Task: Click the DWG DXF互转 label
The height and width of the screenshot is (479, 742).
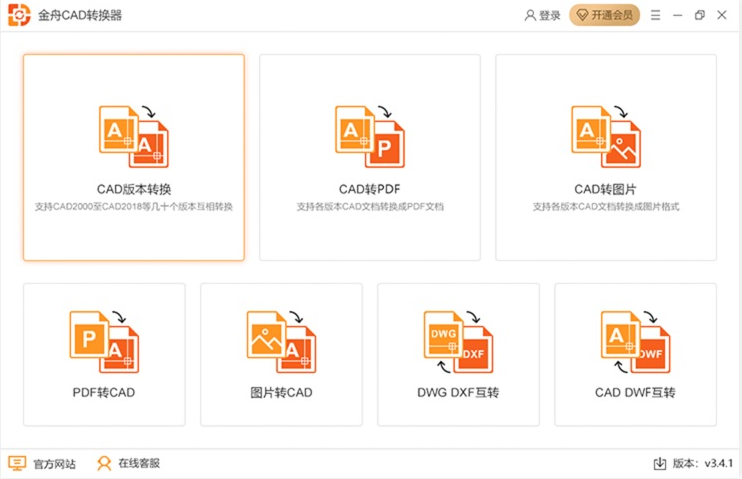Action: click(x=458, y=392)
